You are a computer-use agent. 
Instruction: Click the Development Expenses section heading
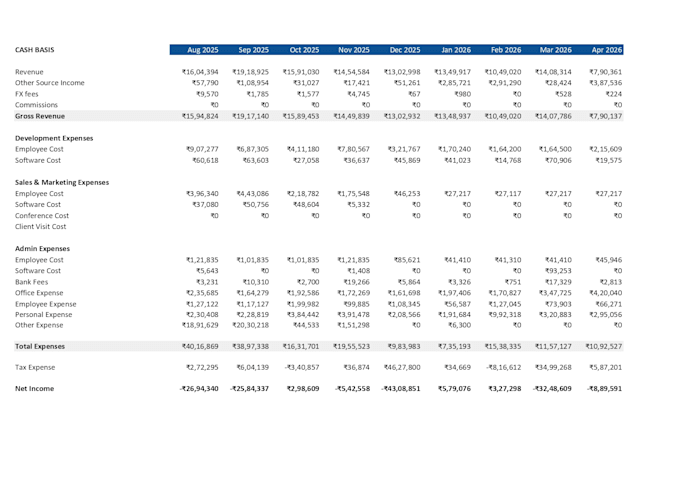[54, 138]
